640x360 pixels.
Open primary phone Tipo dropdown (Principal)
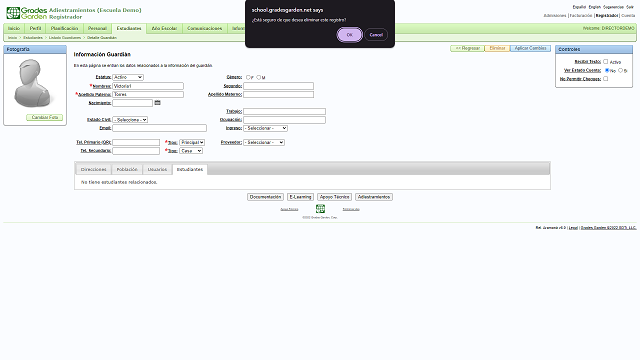(192, 142)
